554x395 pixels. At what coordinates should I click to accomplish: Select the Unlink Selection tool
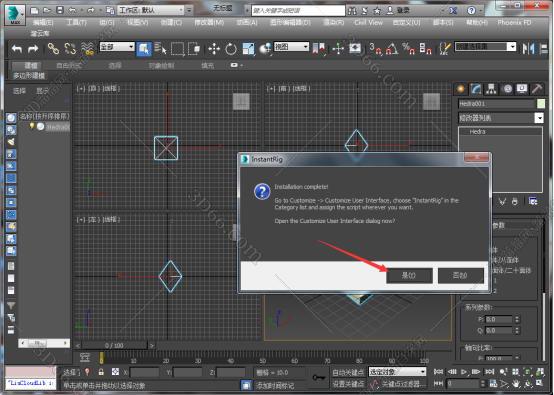click(x=70, y=49)
